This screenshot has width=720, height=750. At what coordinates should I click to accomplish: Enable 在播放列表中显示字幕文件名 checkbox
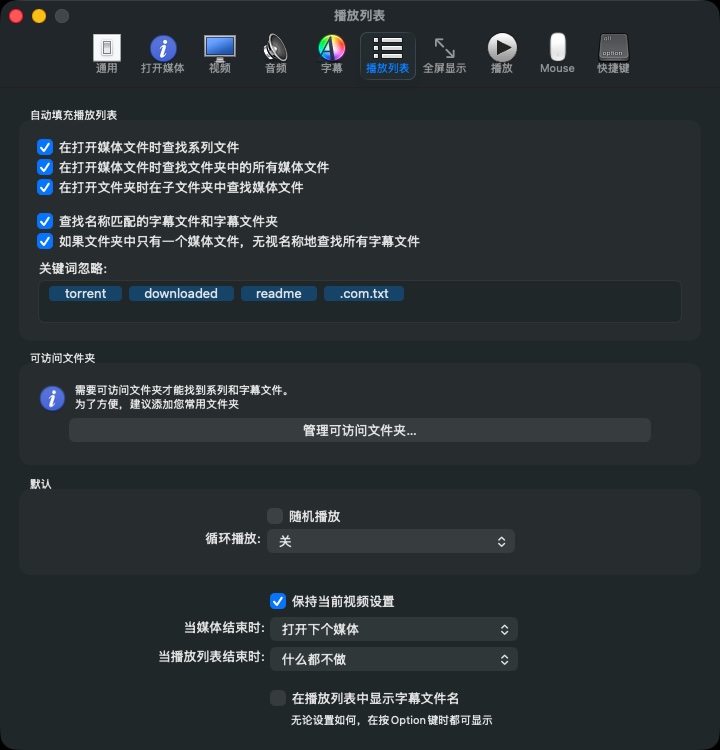[278, 698]
